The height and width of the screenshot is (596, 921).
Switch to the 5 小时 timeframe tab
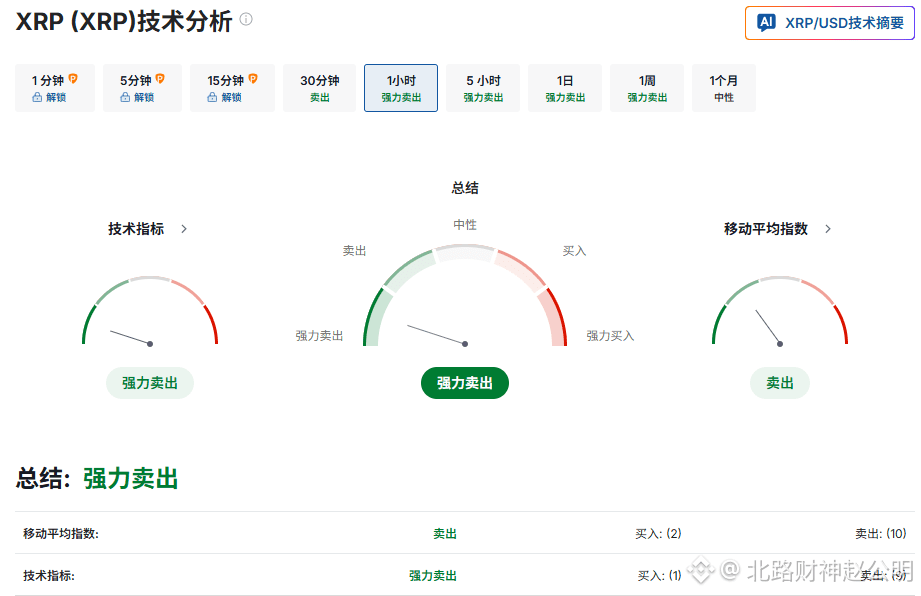pyautogui.click(x=483, y=88)
